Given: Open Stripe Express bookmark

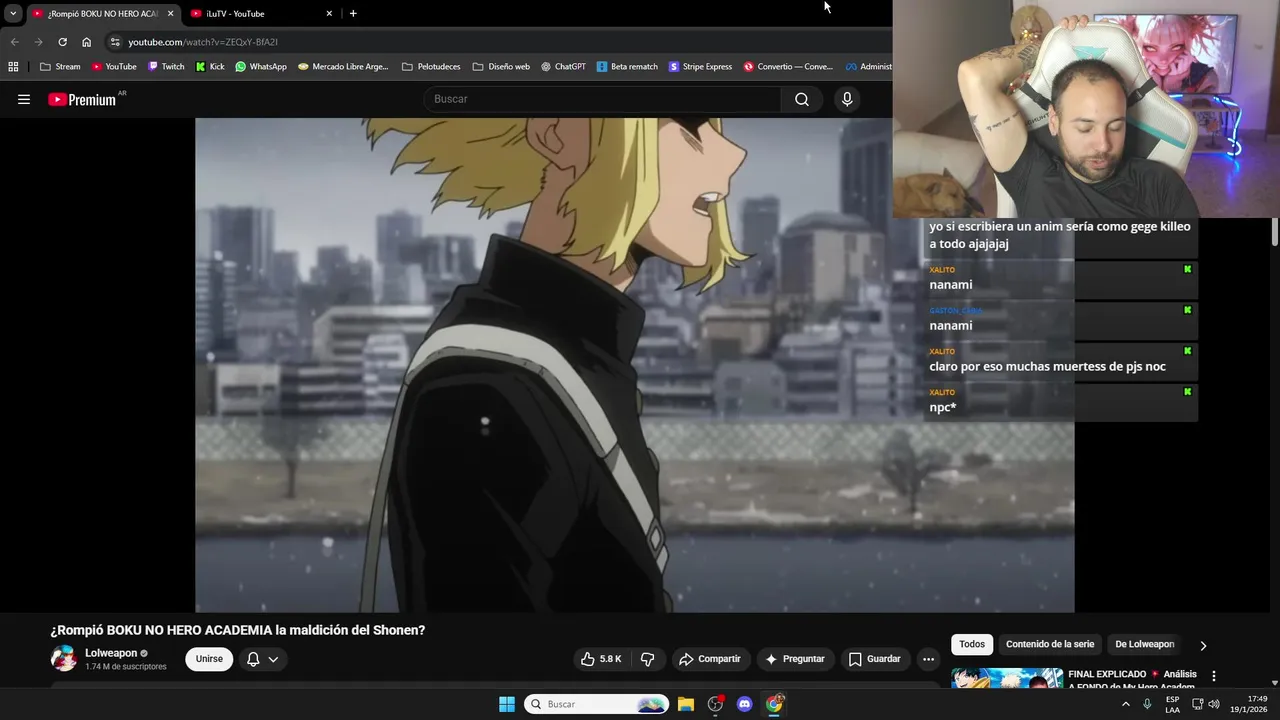Looking at the screenshot, I should click(x=700, y=67).
